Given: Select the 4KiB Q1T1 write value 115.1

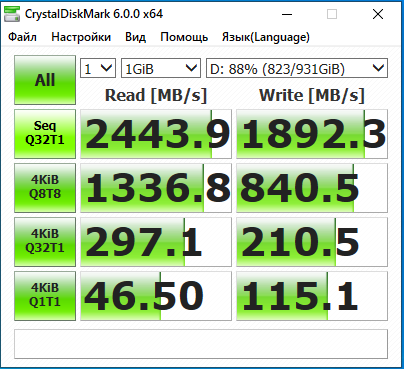Looking at the screenshot, I should click(312, 296).
